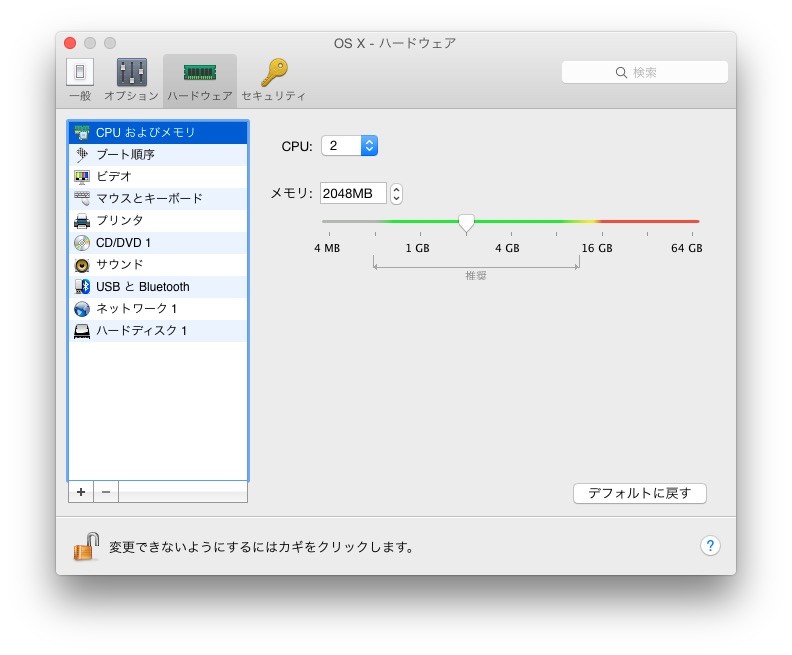Click the サウンド speaker icon

pos(82,265)
